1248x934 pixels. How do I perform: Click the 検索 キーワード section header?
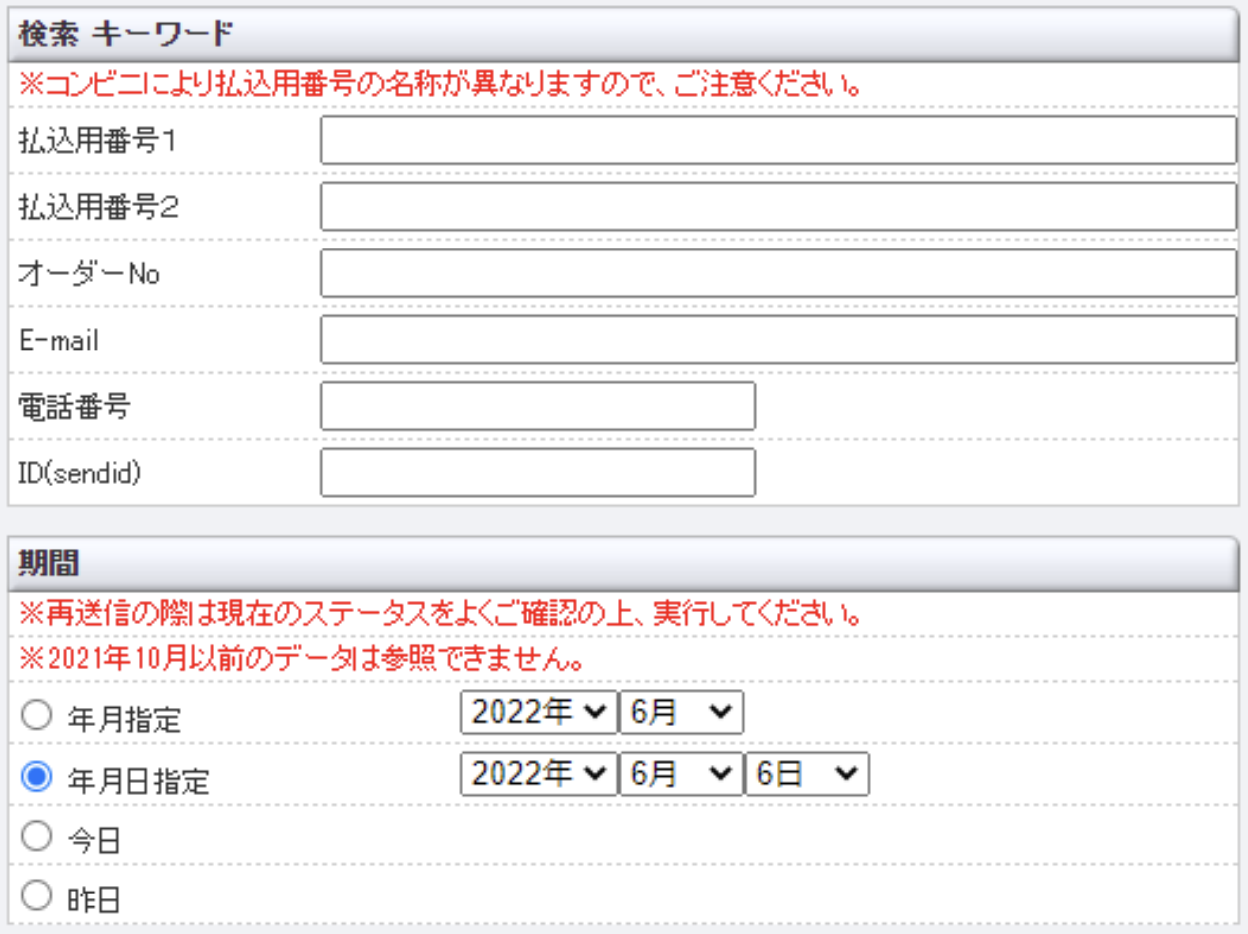[624, 35]
